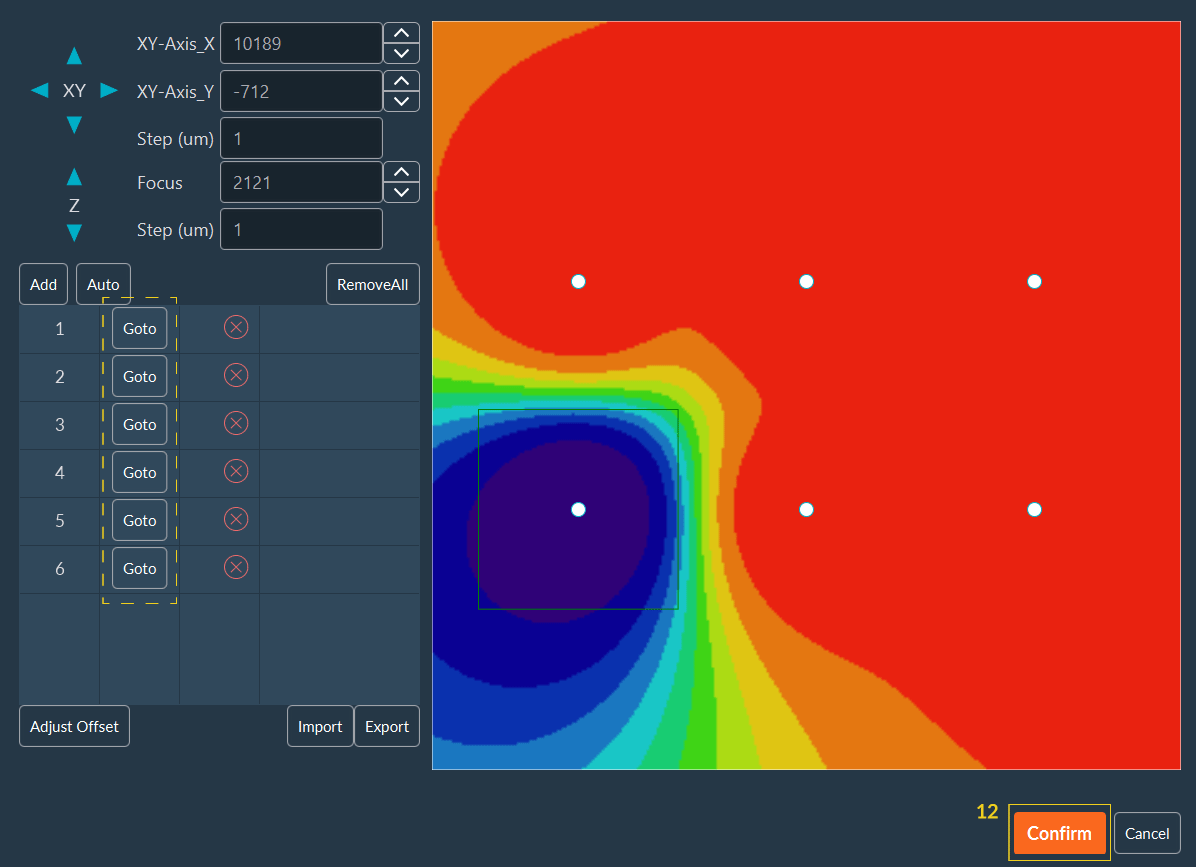This screenshot has width=1196, height=867.
Task: Click the XY up arrow to move stage
Action: [x=74, y=56]
